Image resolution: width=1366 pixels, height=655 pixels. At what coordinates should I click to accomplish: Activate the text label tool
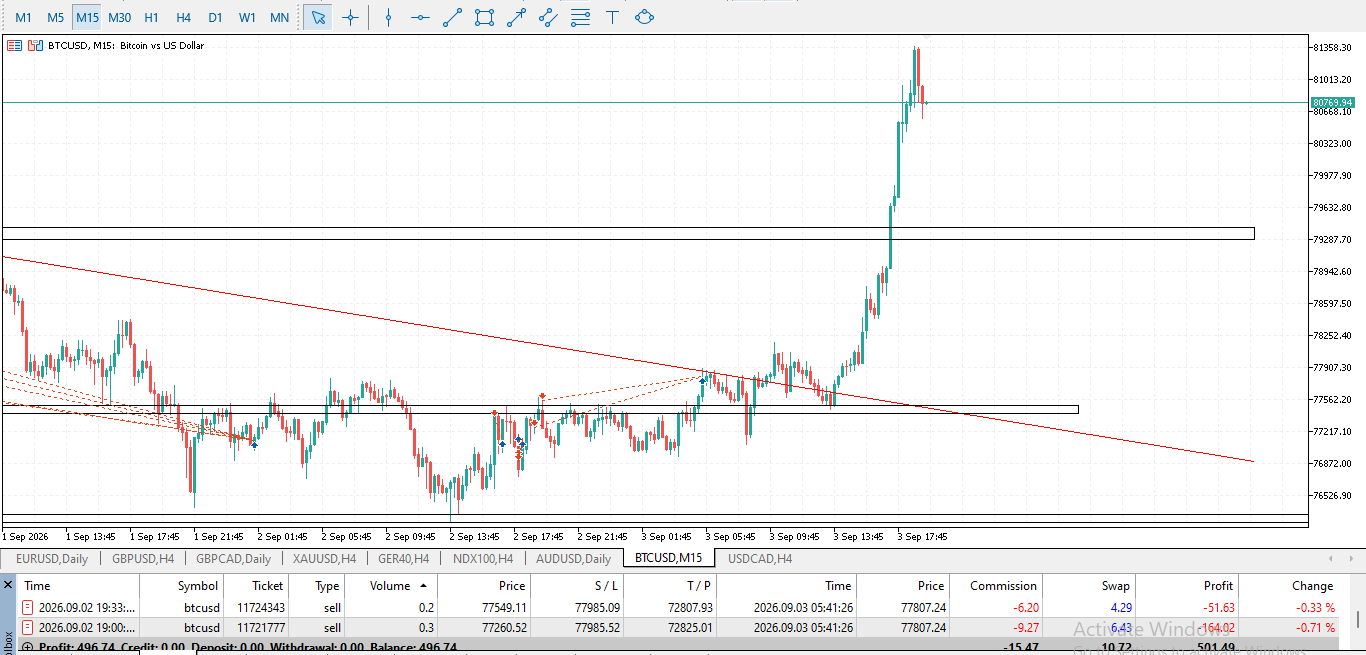(613, 17)
